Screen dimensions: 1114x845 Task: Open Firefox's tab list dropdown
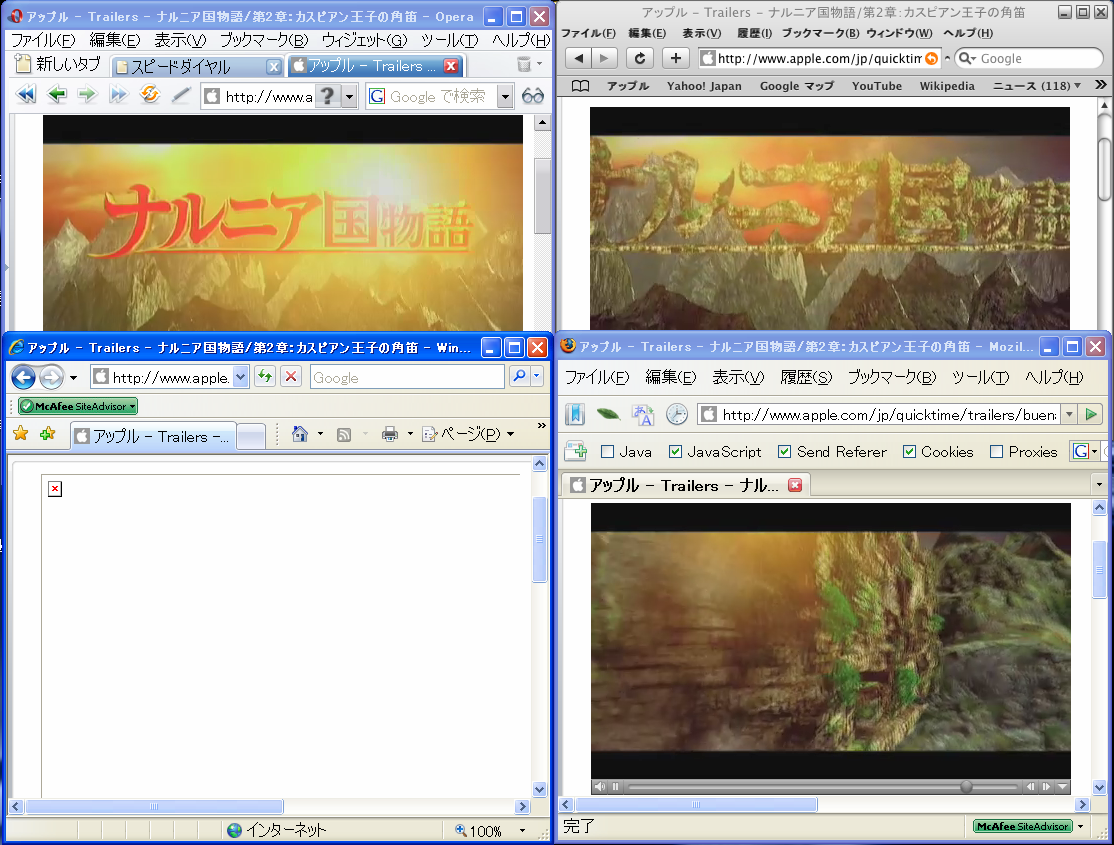(x=1099, y=485)
